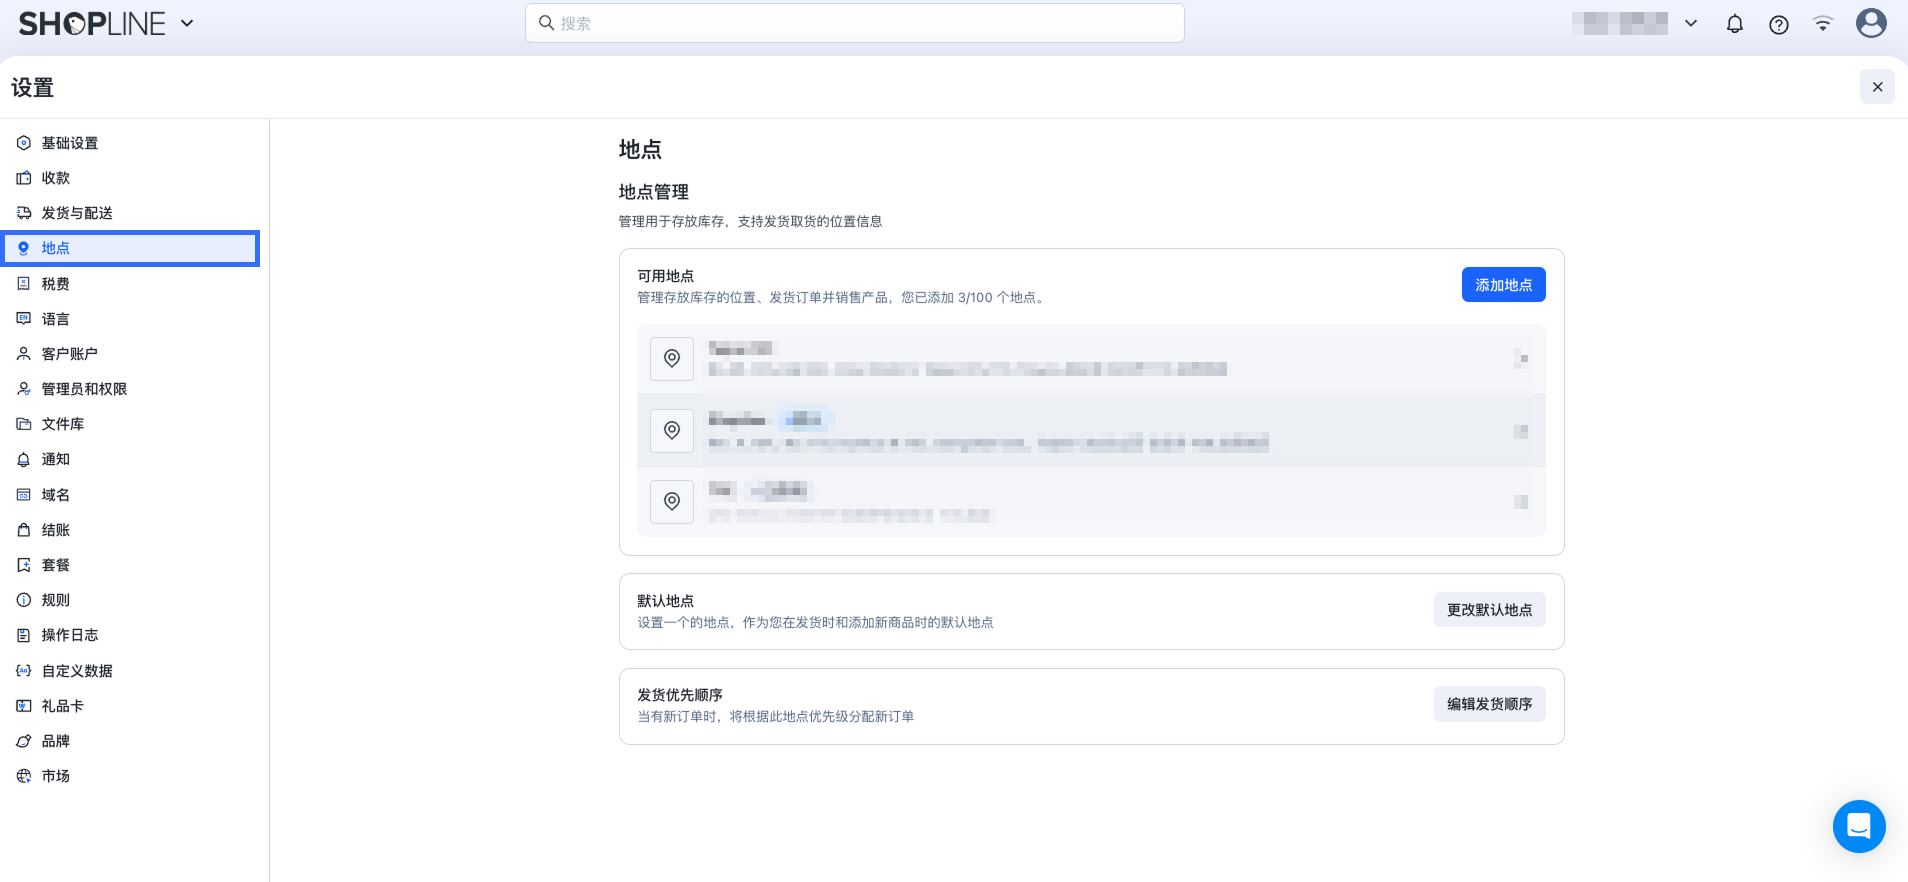
Task: Go to 礼品卡 settings
Action: [x=132, y=706]
